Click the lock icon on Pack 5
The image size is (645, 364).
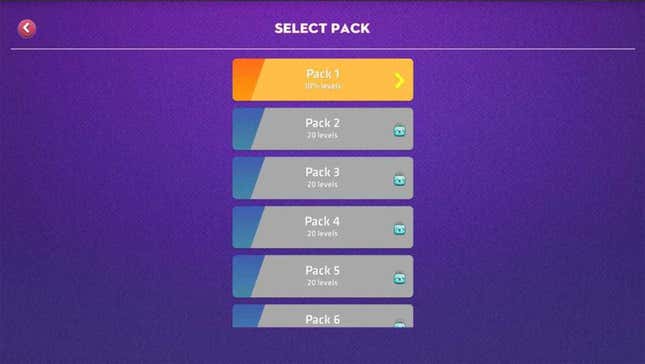tap(399, 278)
